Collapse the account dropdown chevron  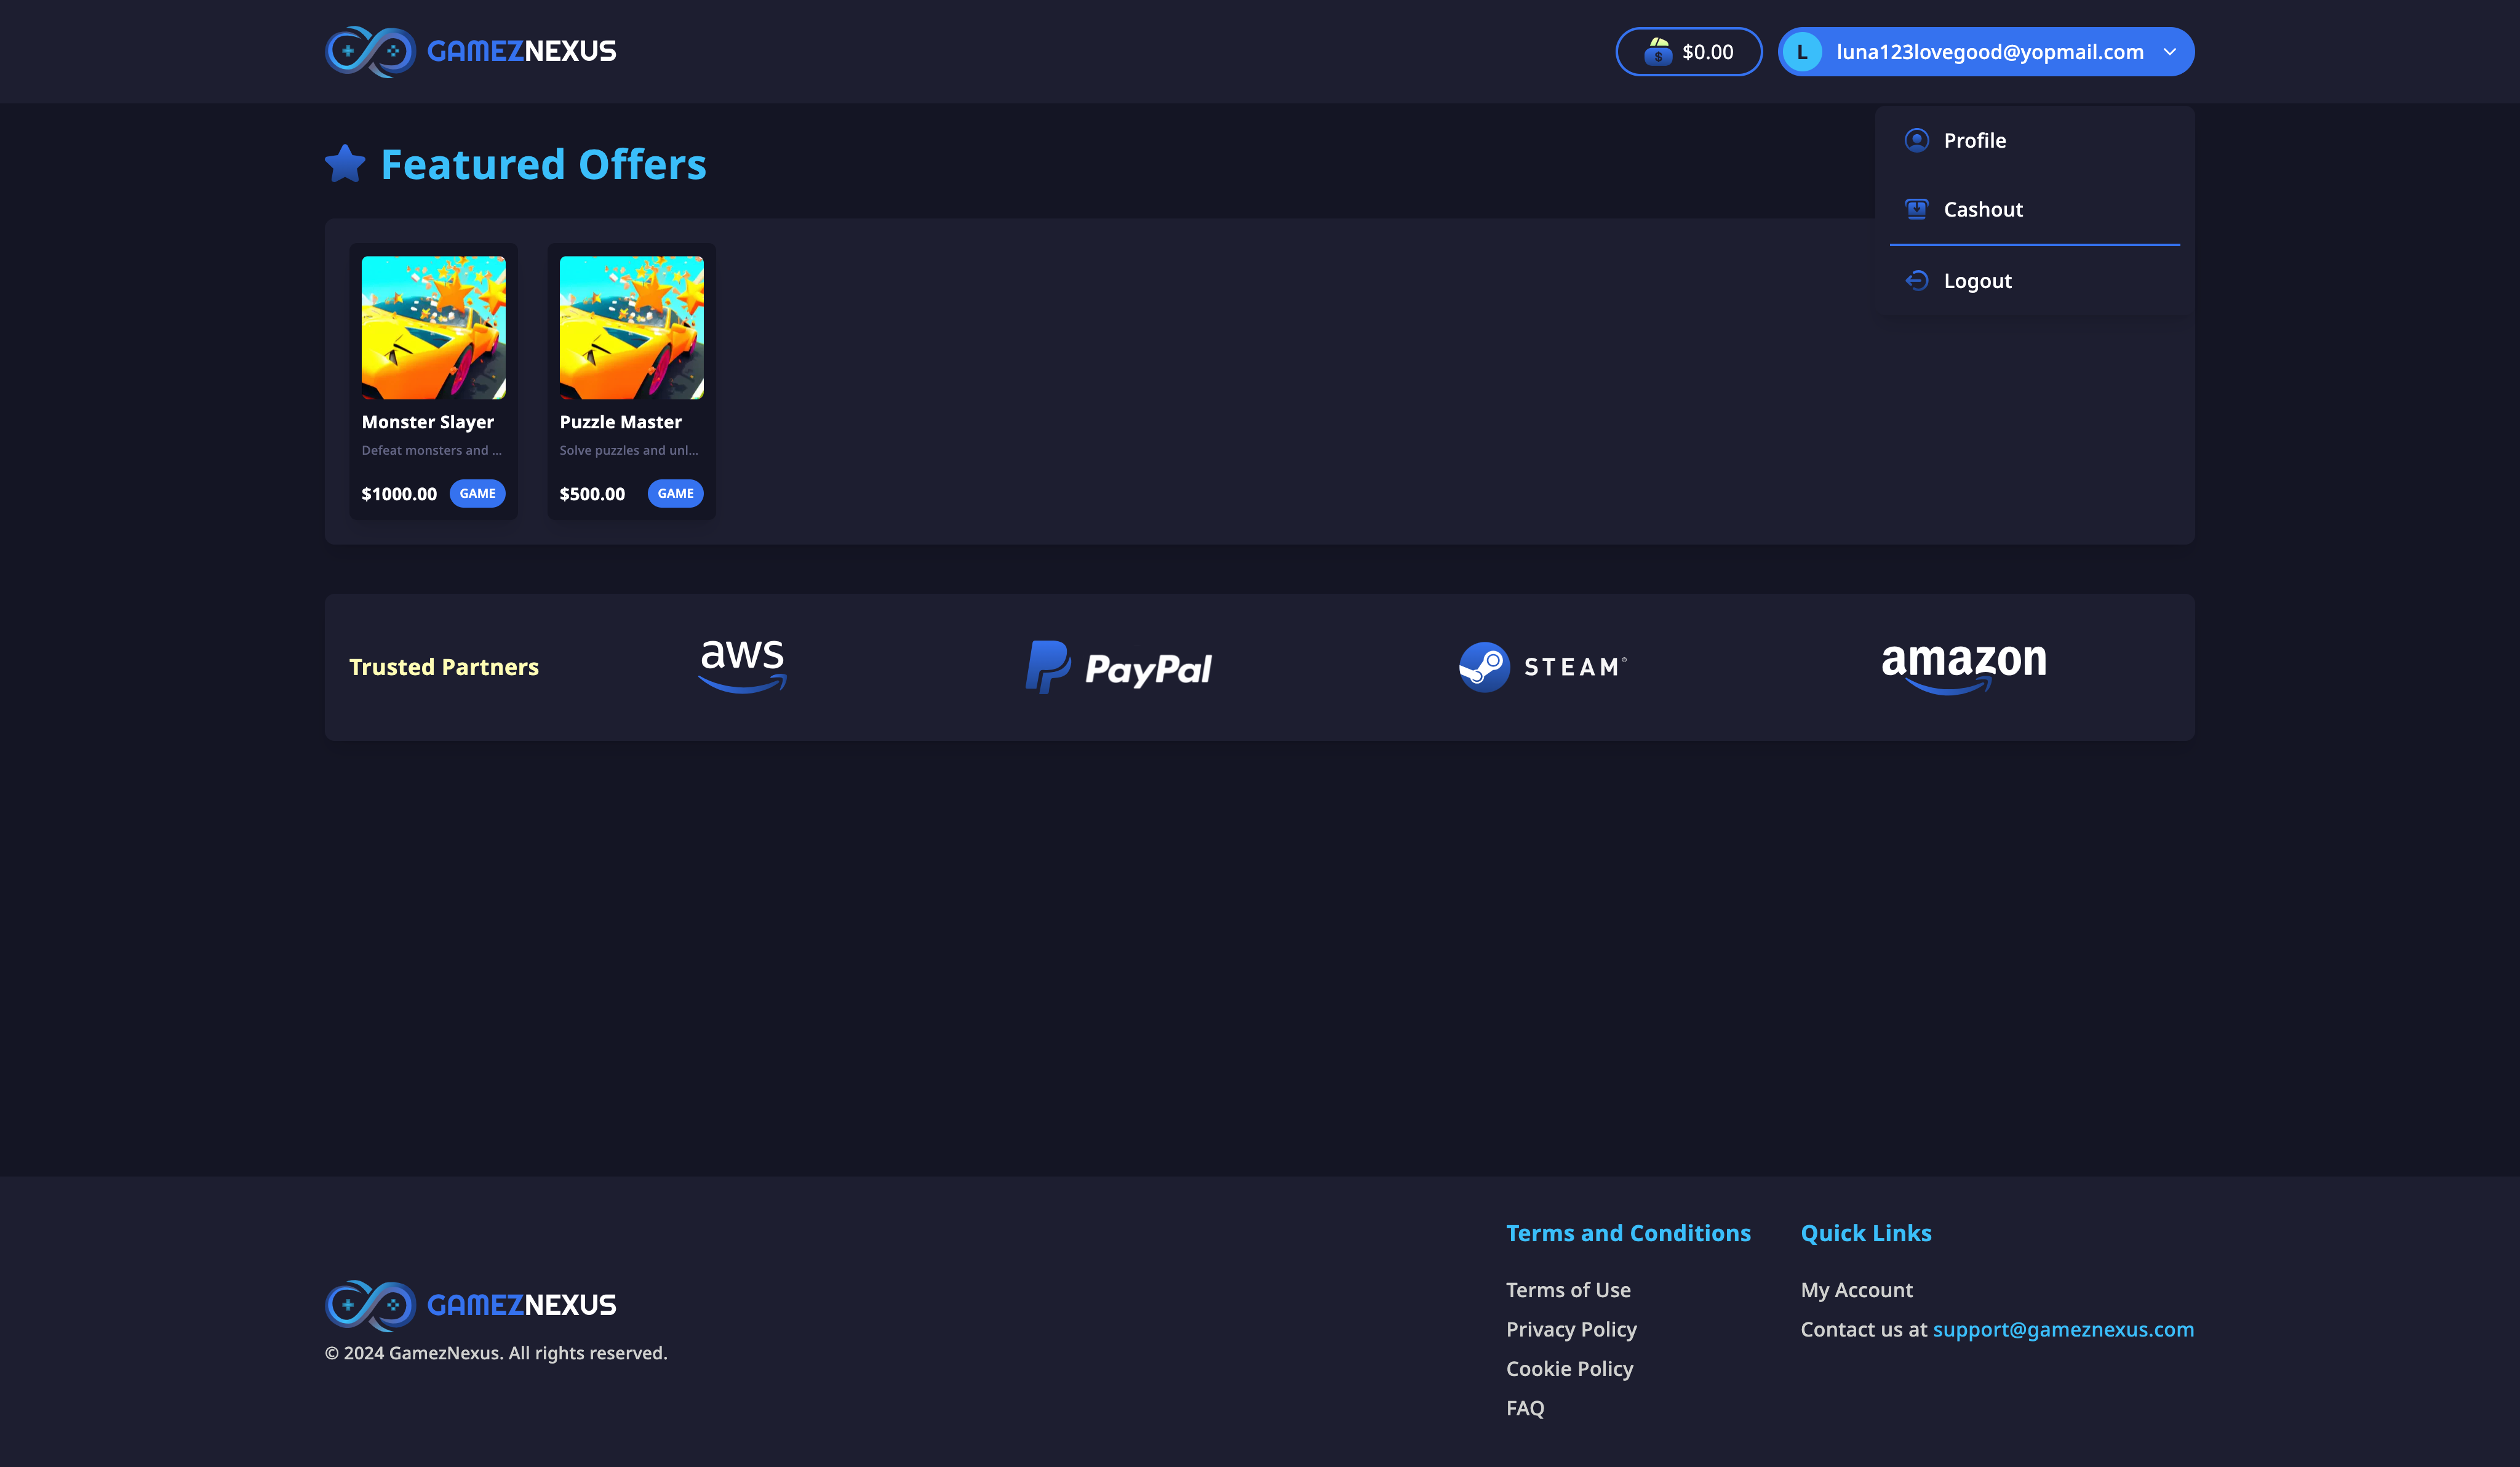pyautogui.click(x=2169, y=52)
